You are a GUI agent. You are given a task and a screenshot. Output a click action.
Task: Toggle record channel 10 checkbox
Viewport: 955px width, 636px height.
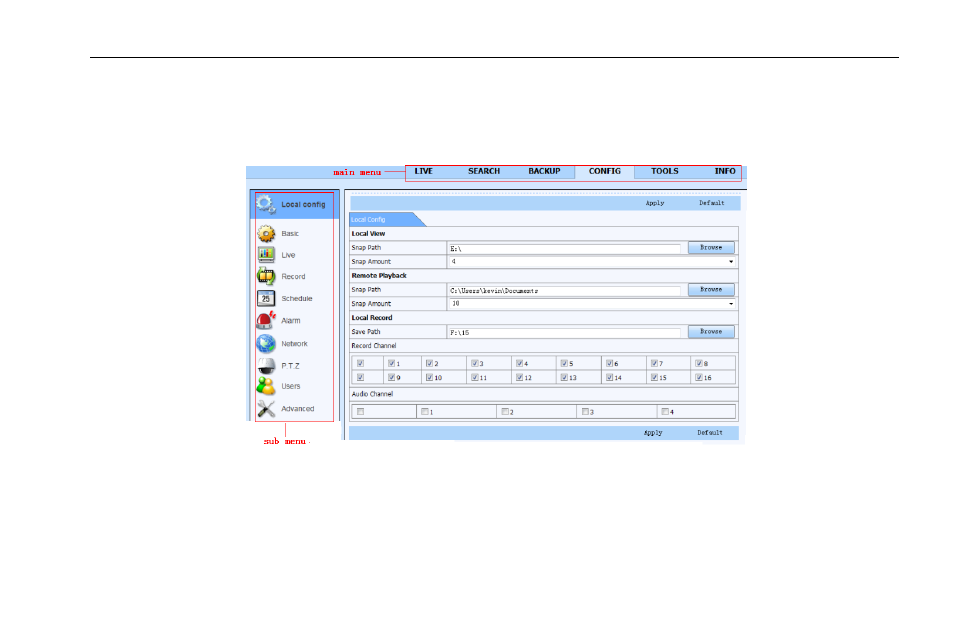tap(429, 377)
